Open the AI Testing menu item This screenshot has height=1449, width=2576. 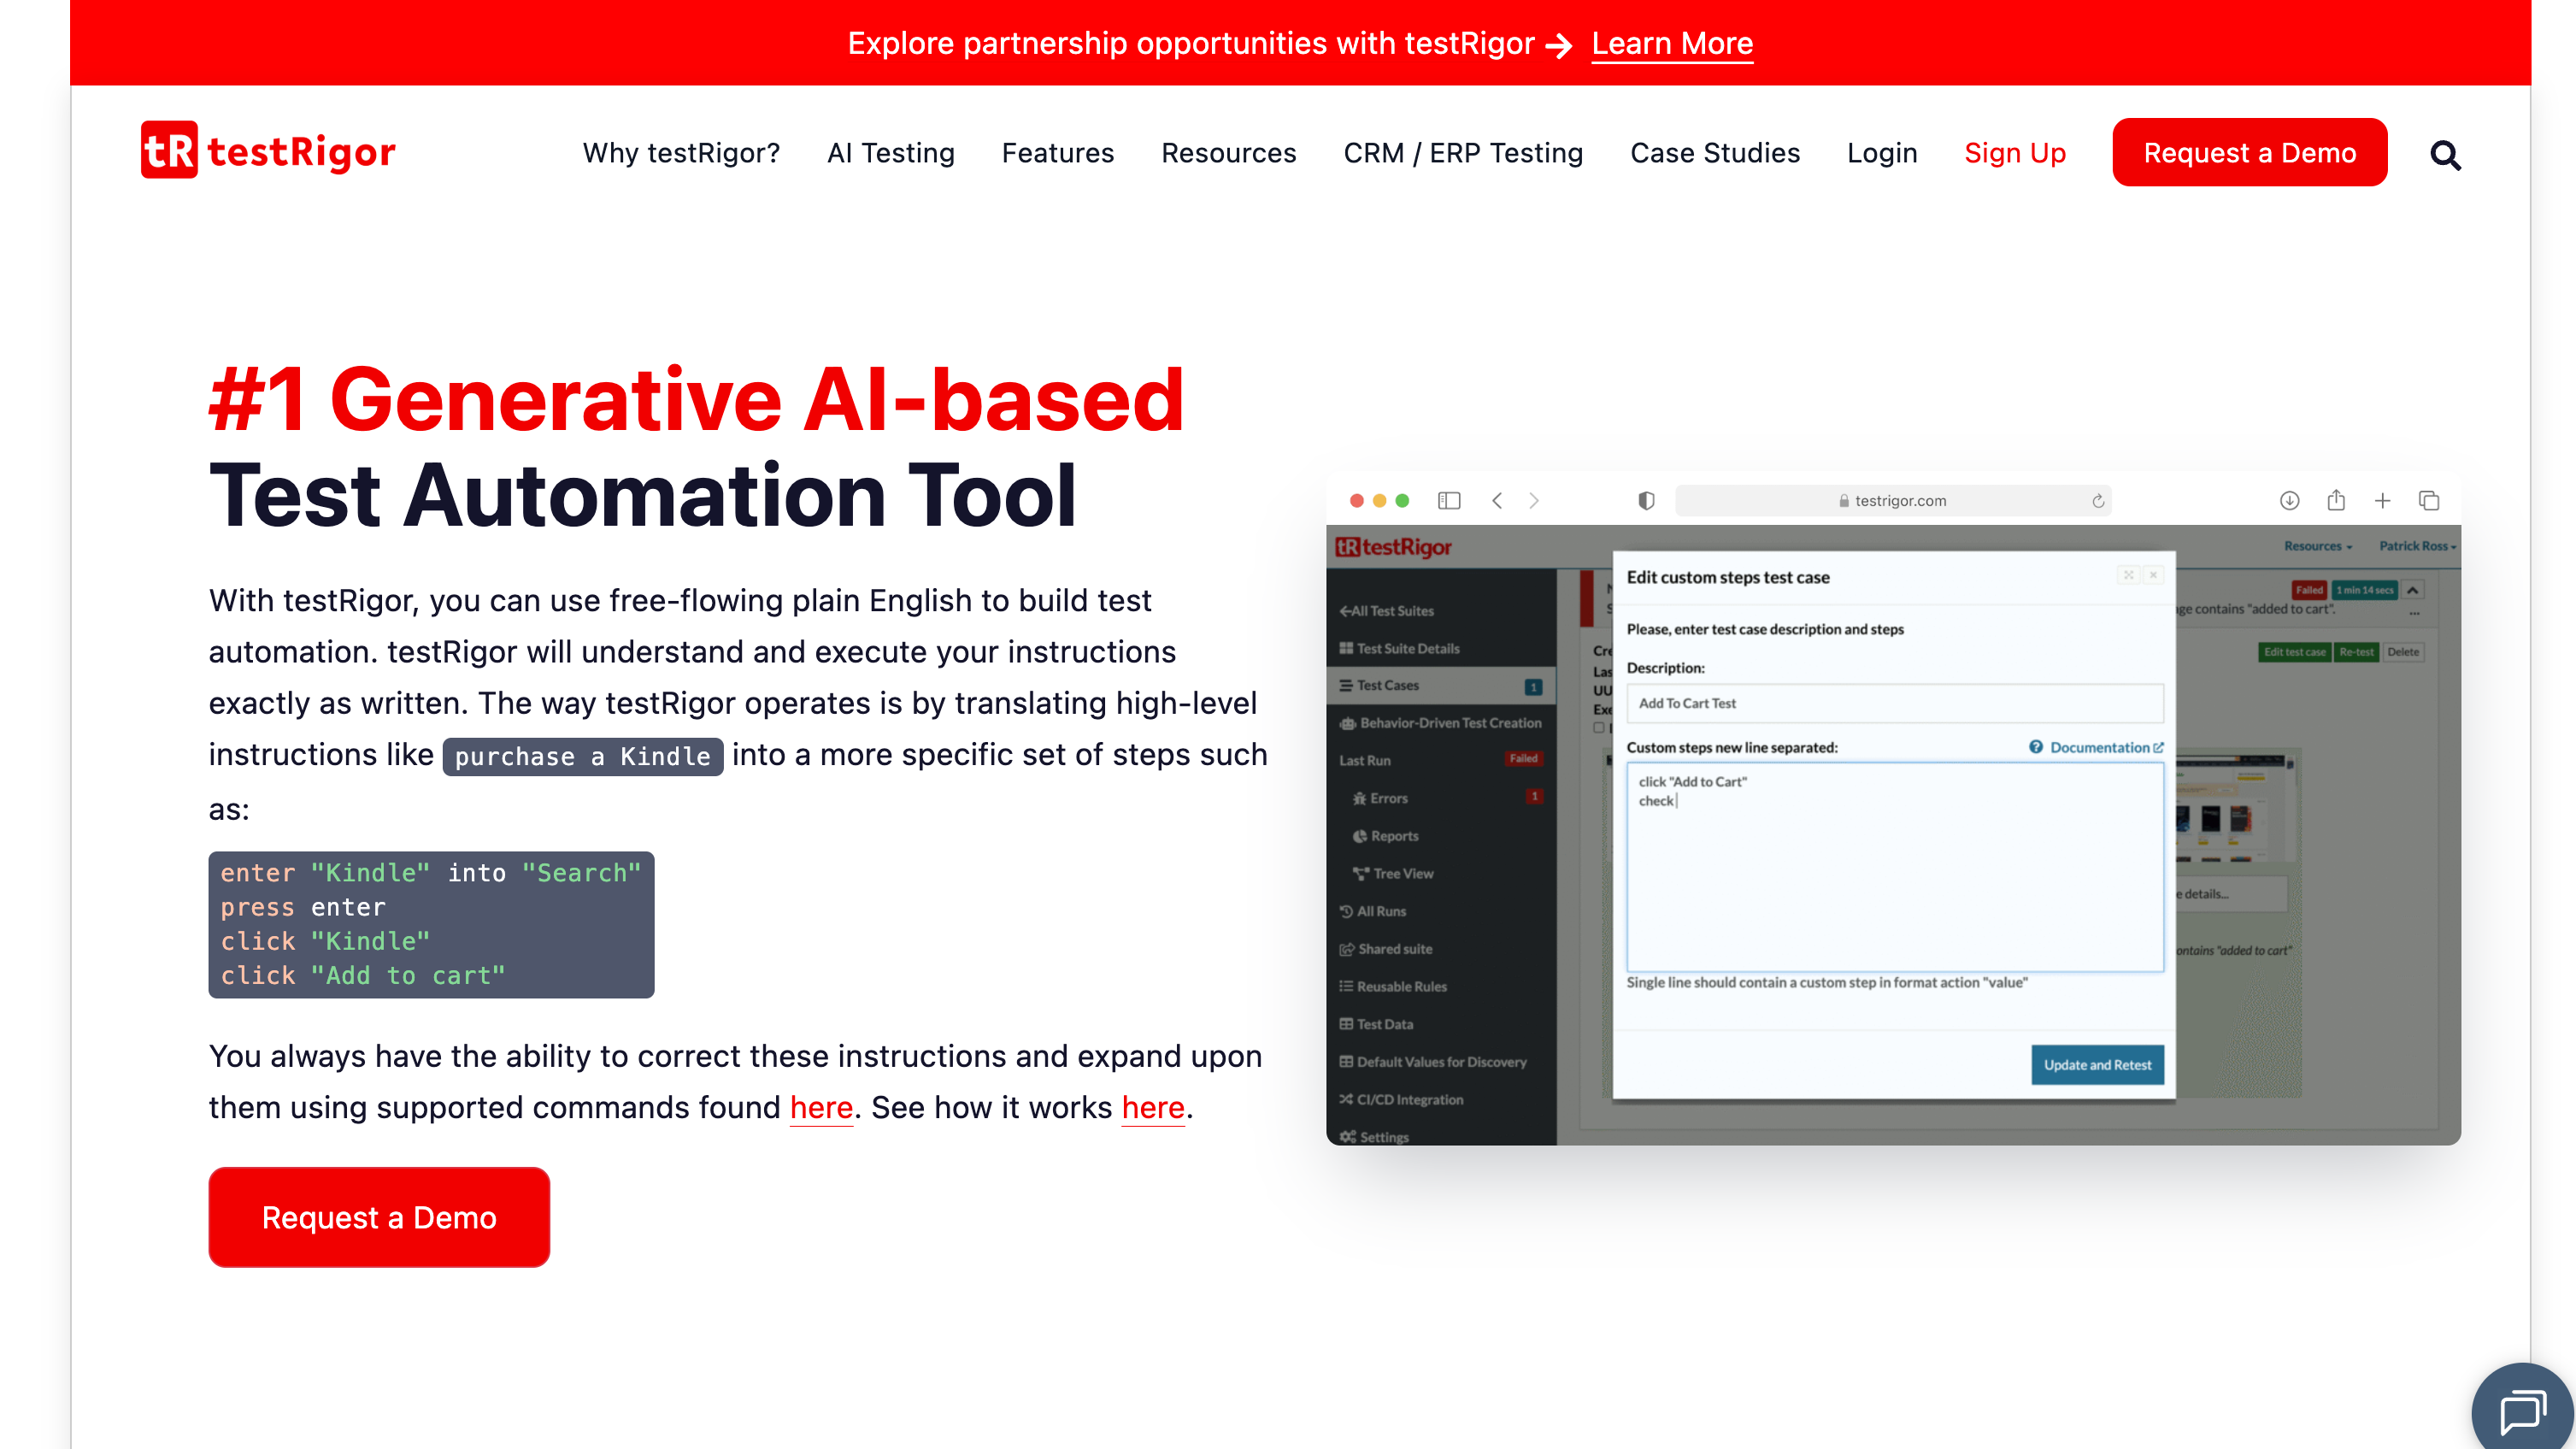[x=890, y=153]
